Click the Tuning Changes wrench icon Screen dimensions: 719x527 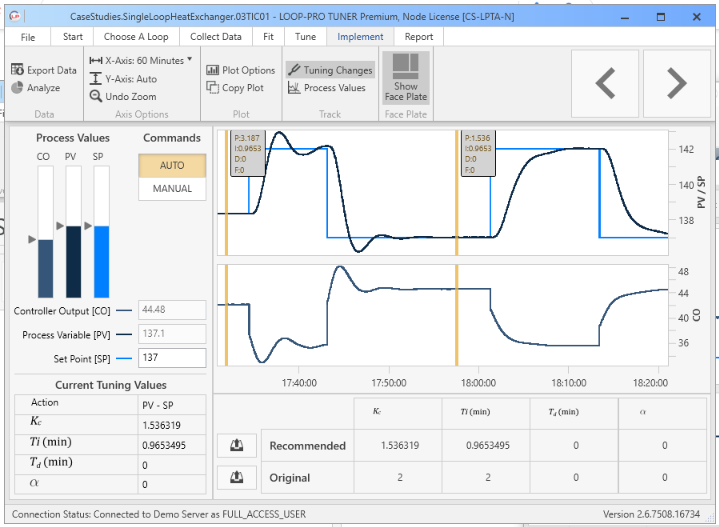[x=294, y=70]
